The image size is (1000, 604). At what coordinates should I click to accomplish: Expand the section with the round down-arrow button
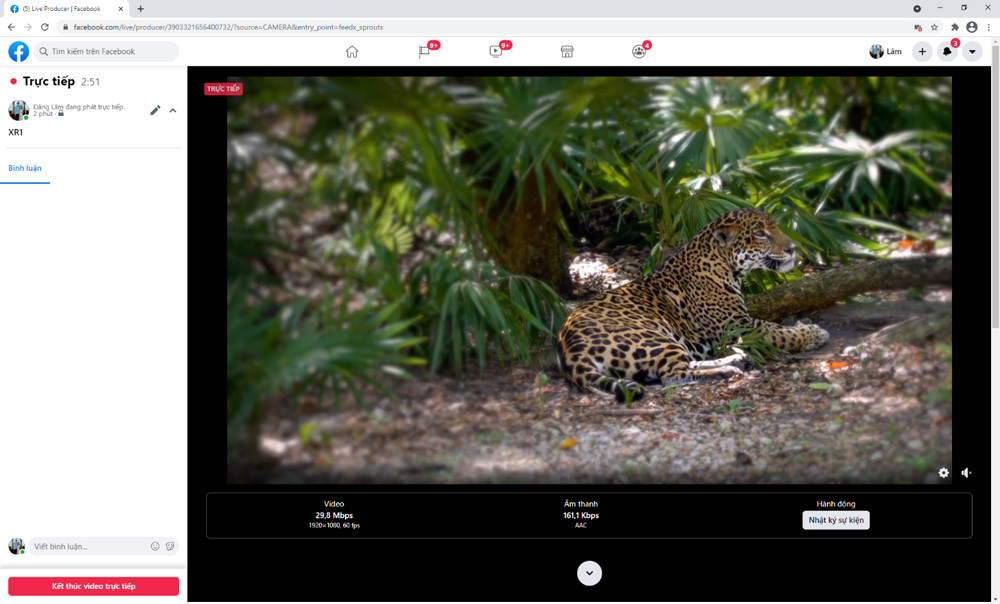coord(589,573)
